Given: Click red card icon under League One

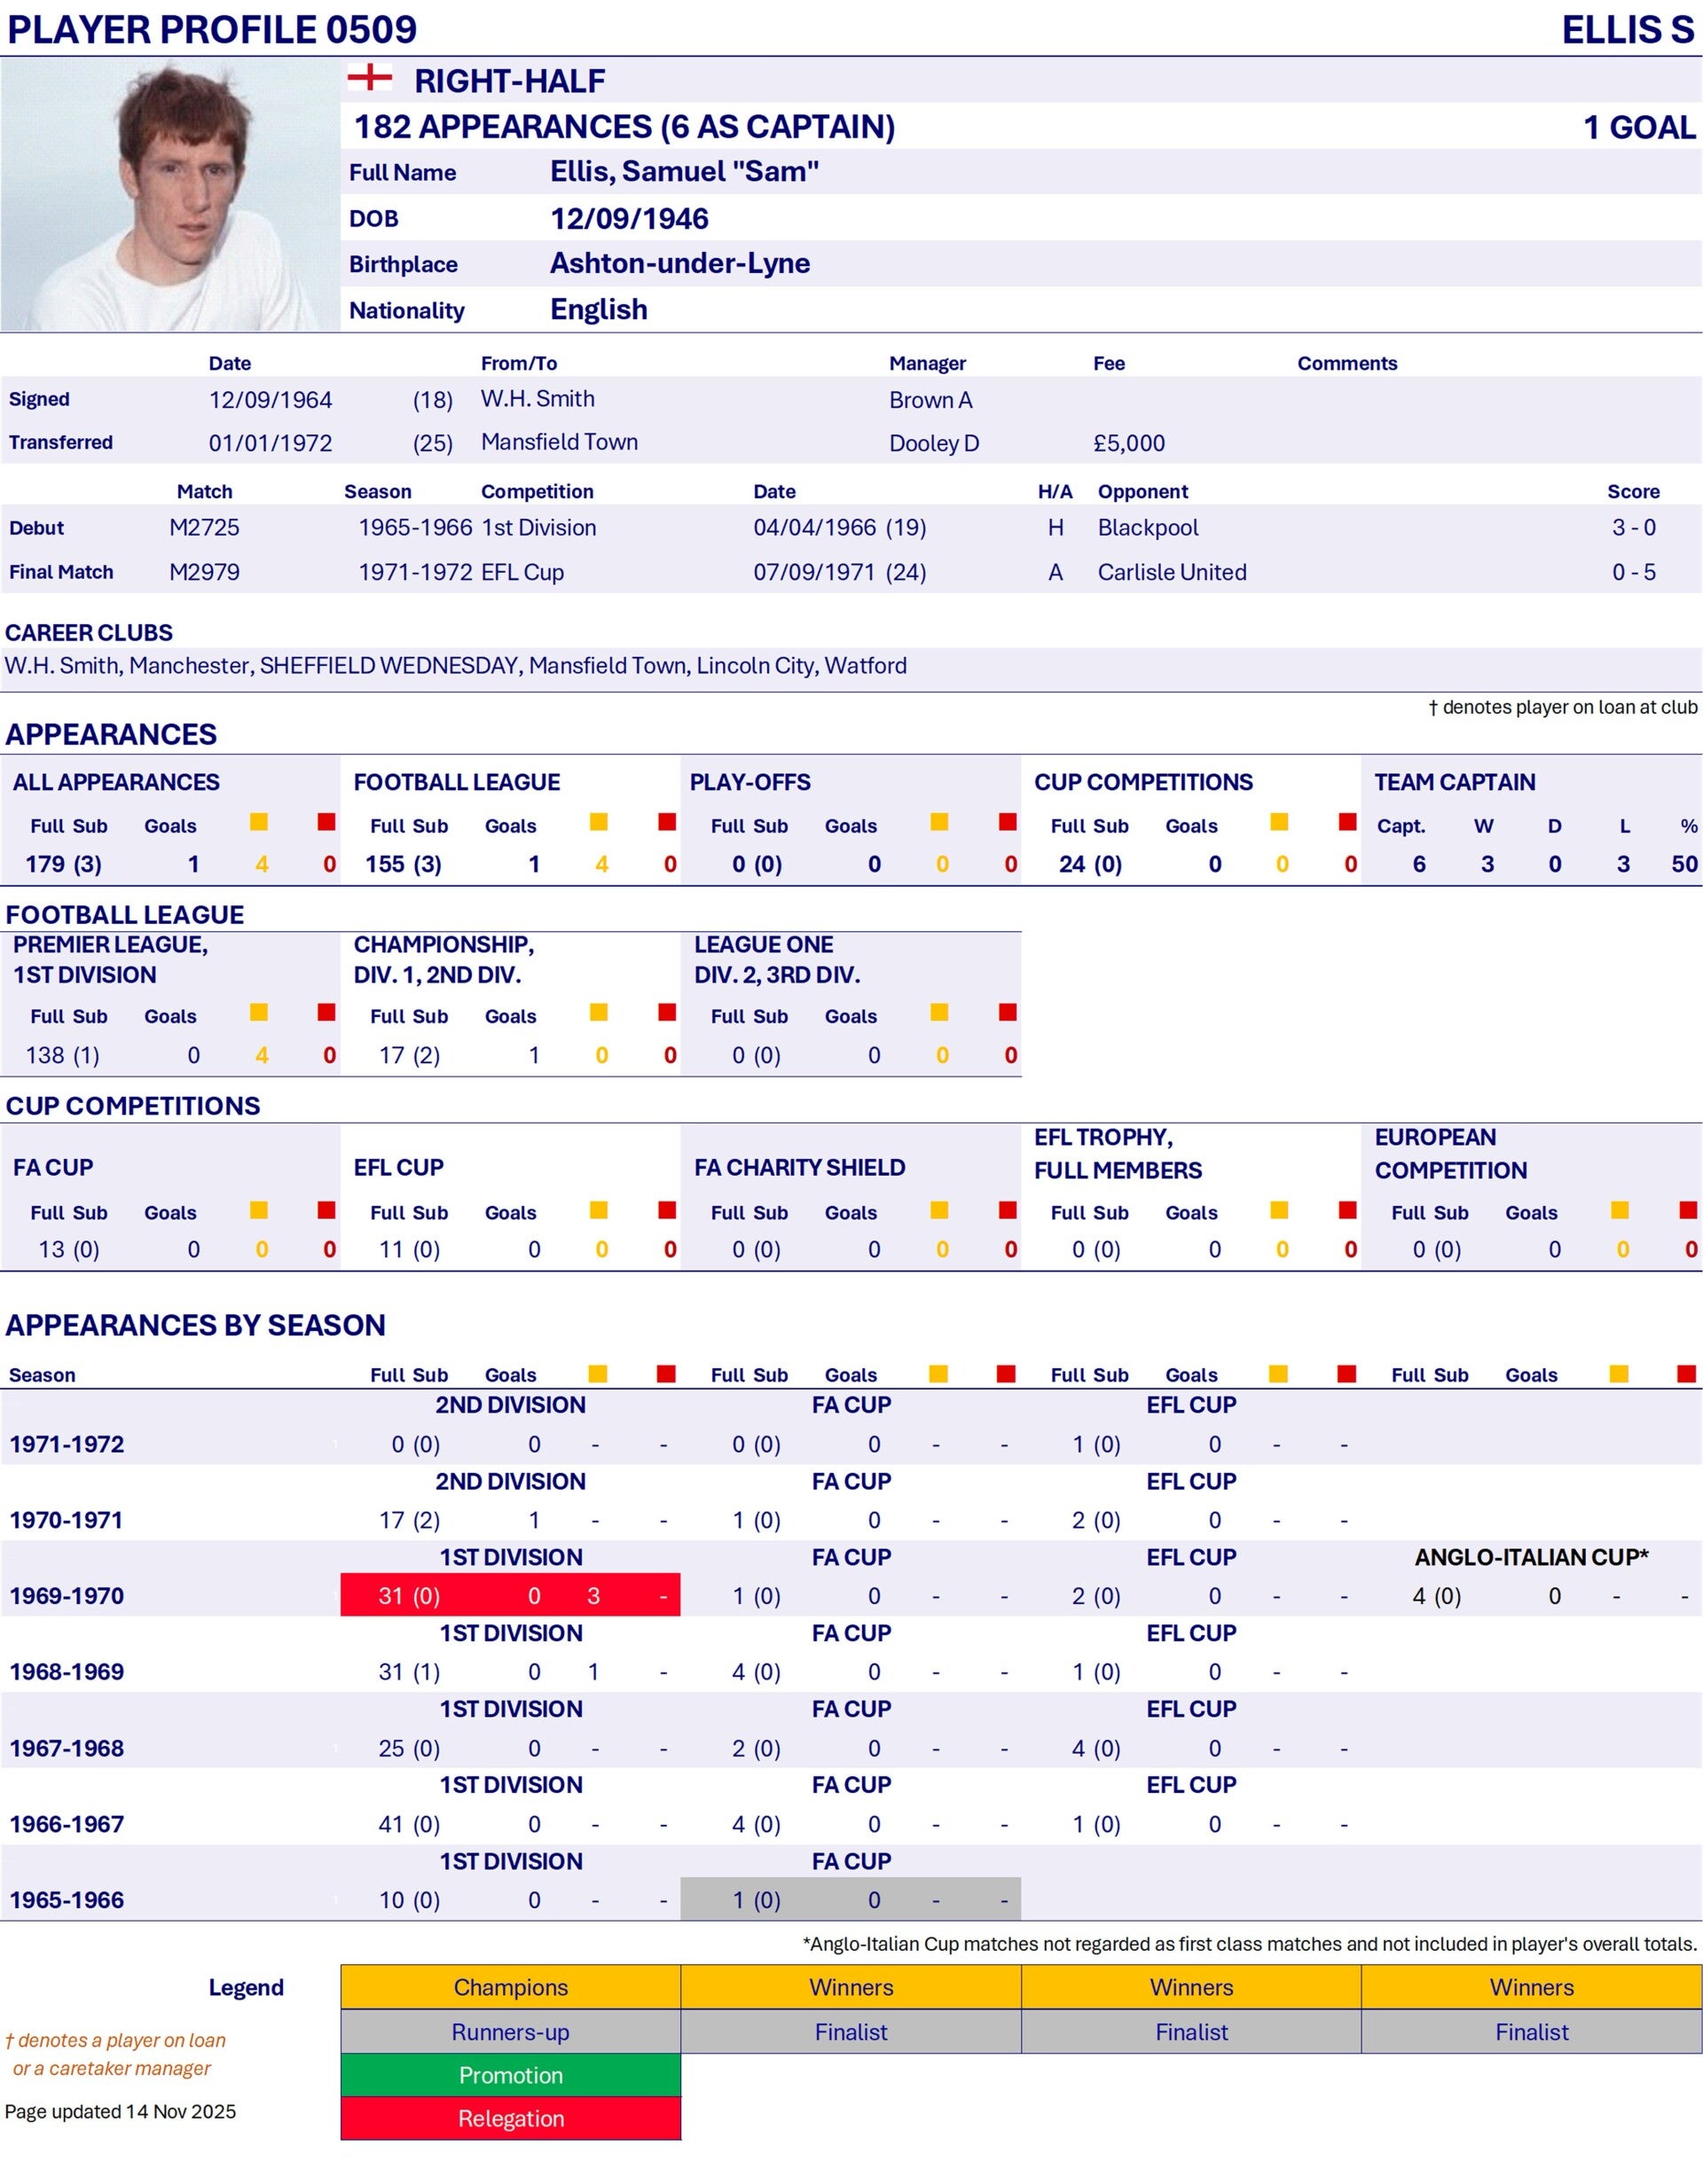Looking at the screenshot, I should tap(1007, 1012).
